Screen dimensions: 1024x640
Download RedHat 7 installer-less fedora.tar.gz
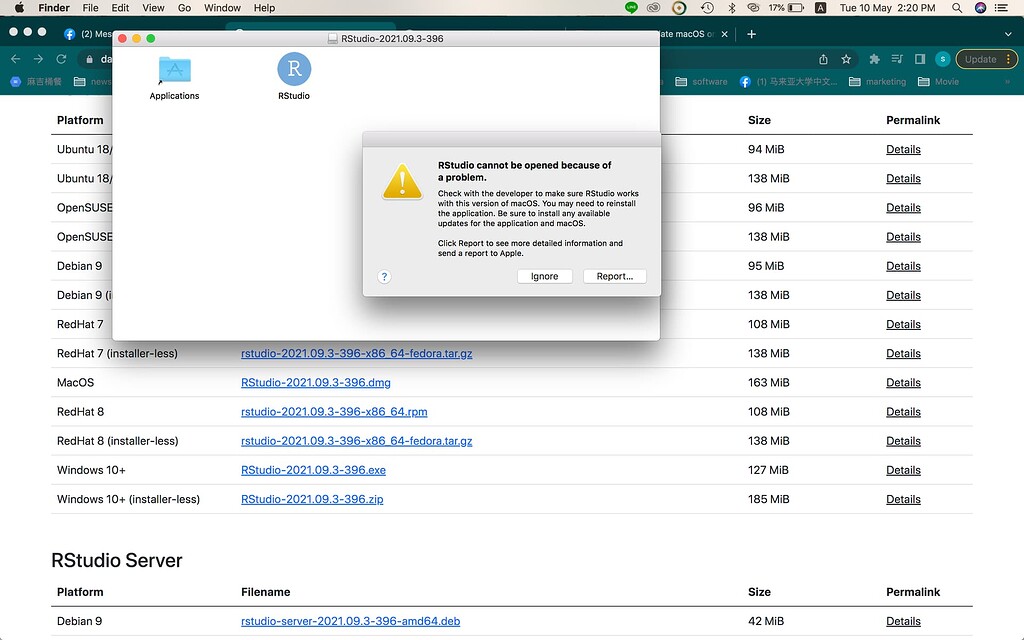point(357,353)
